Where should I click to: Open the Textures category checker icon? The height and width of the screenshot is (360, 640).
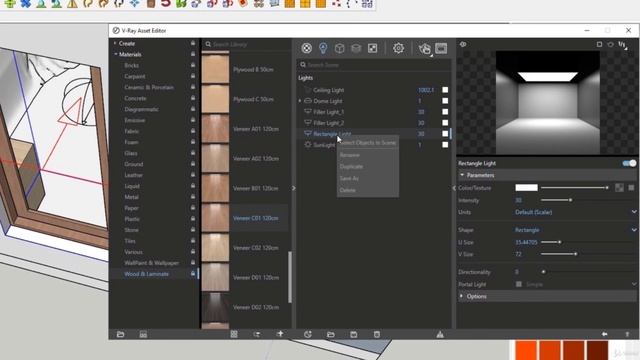[373, 48]
